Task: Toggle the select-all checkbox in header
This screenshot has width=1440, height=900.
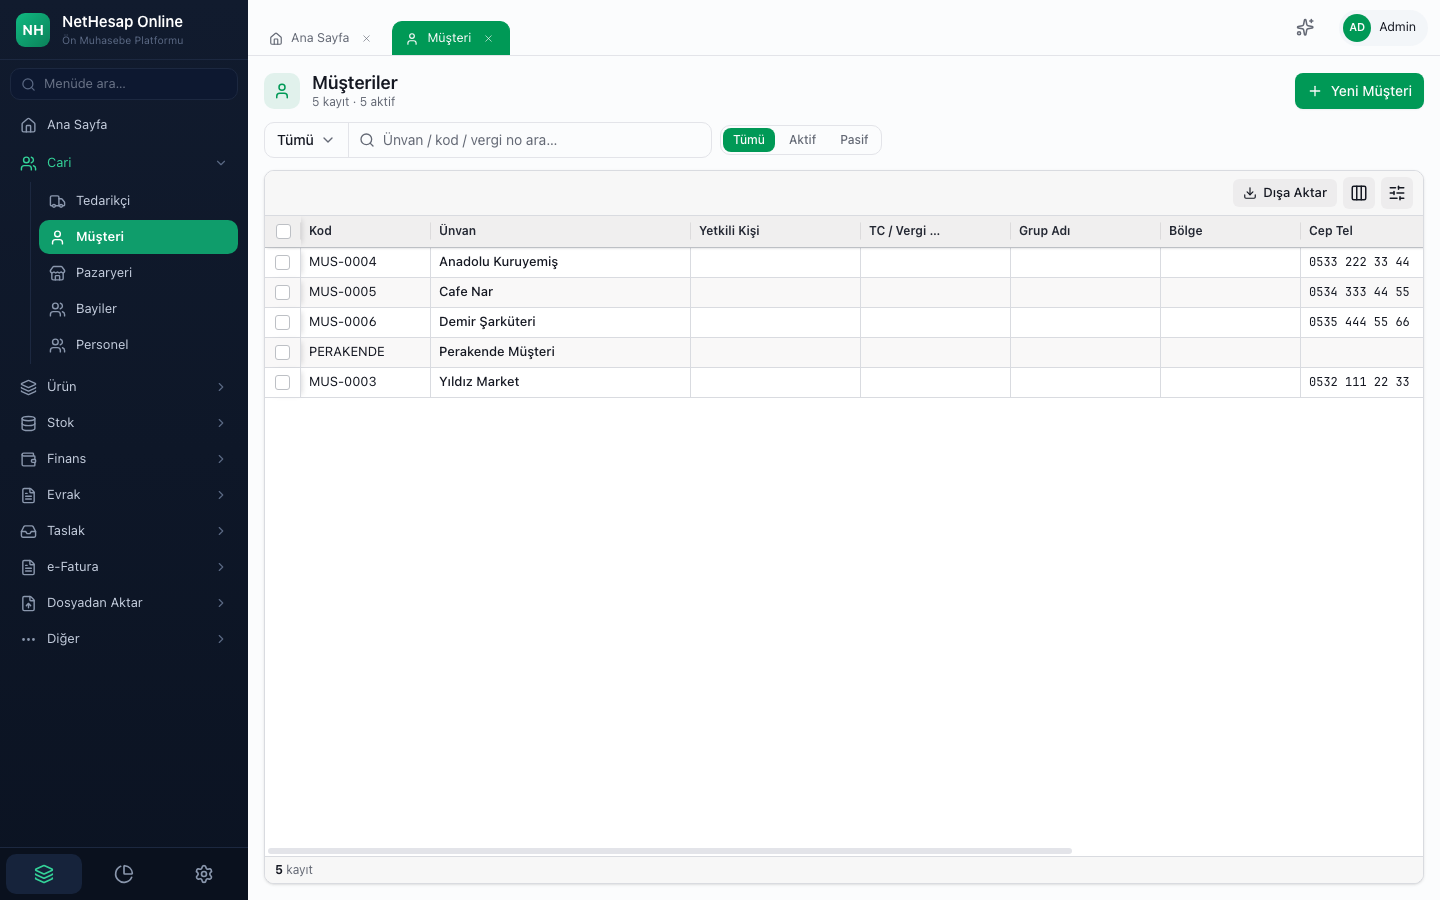Action: click(283, 231)
